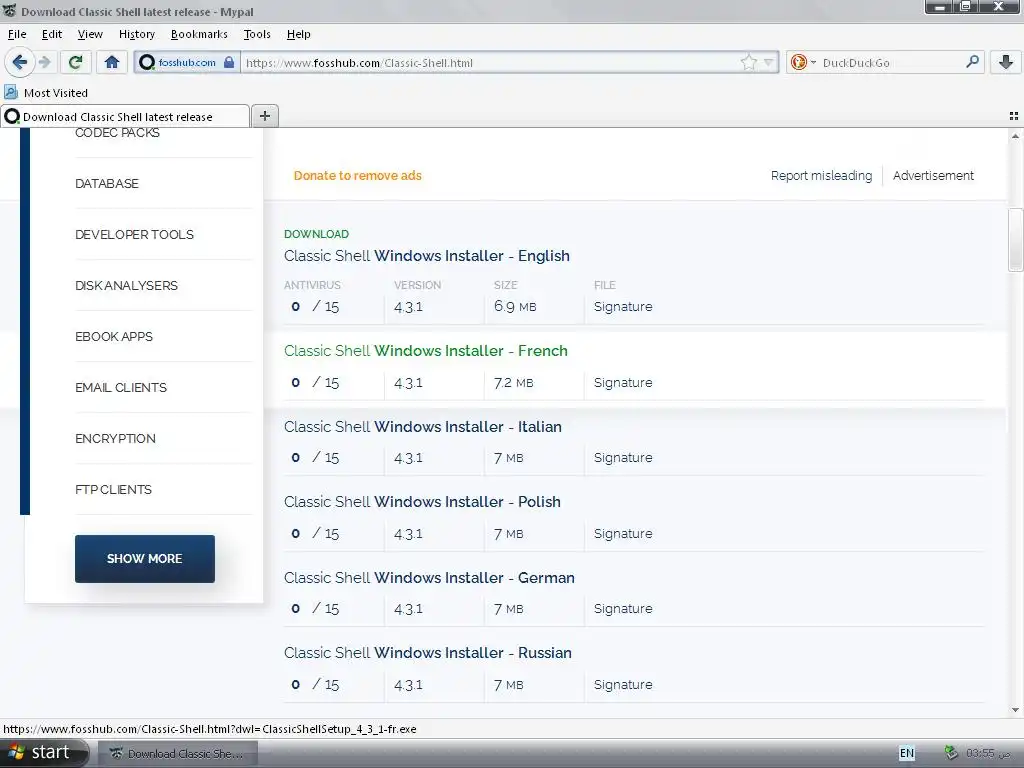Click the inner page scrollbar thumb
1024x768 pixels.
1016,239
